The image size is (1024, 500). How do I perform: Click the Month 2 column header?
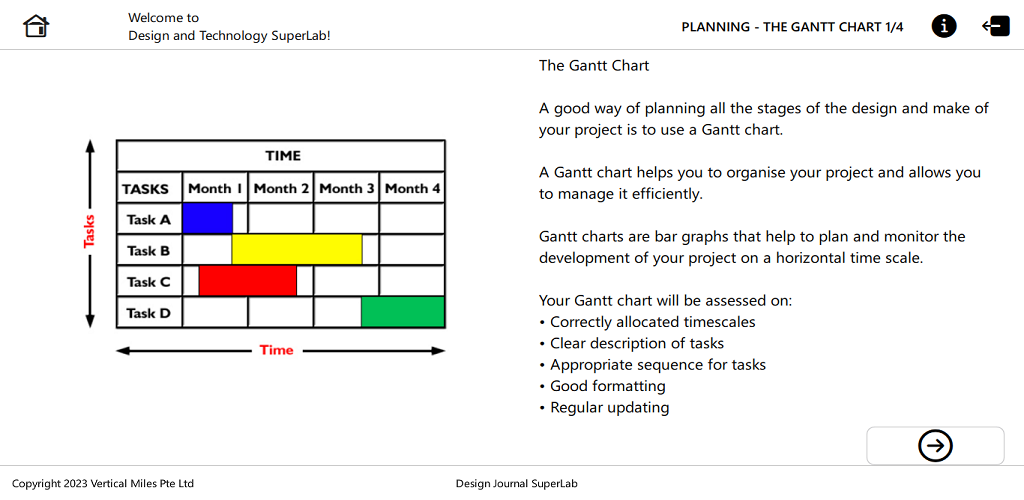(281, 188)
